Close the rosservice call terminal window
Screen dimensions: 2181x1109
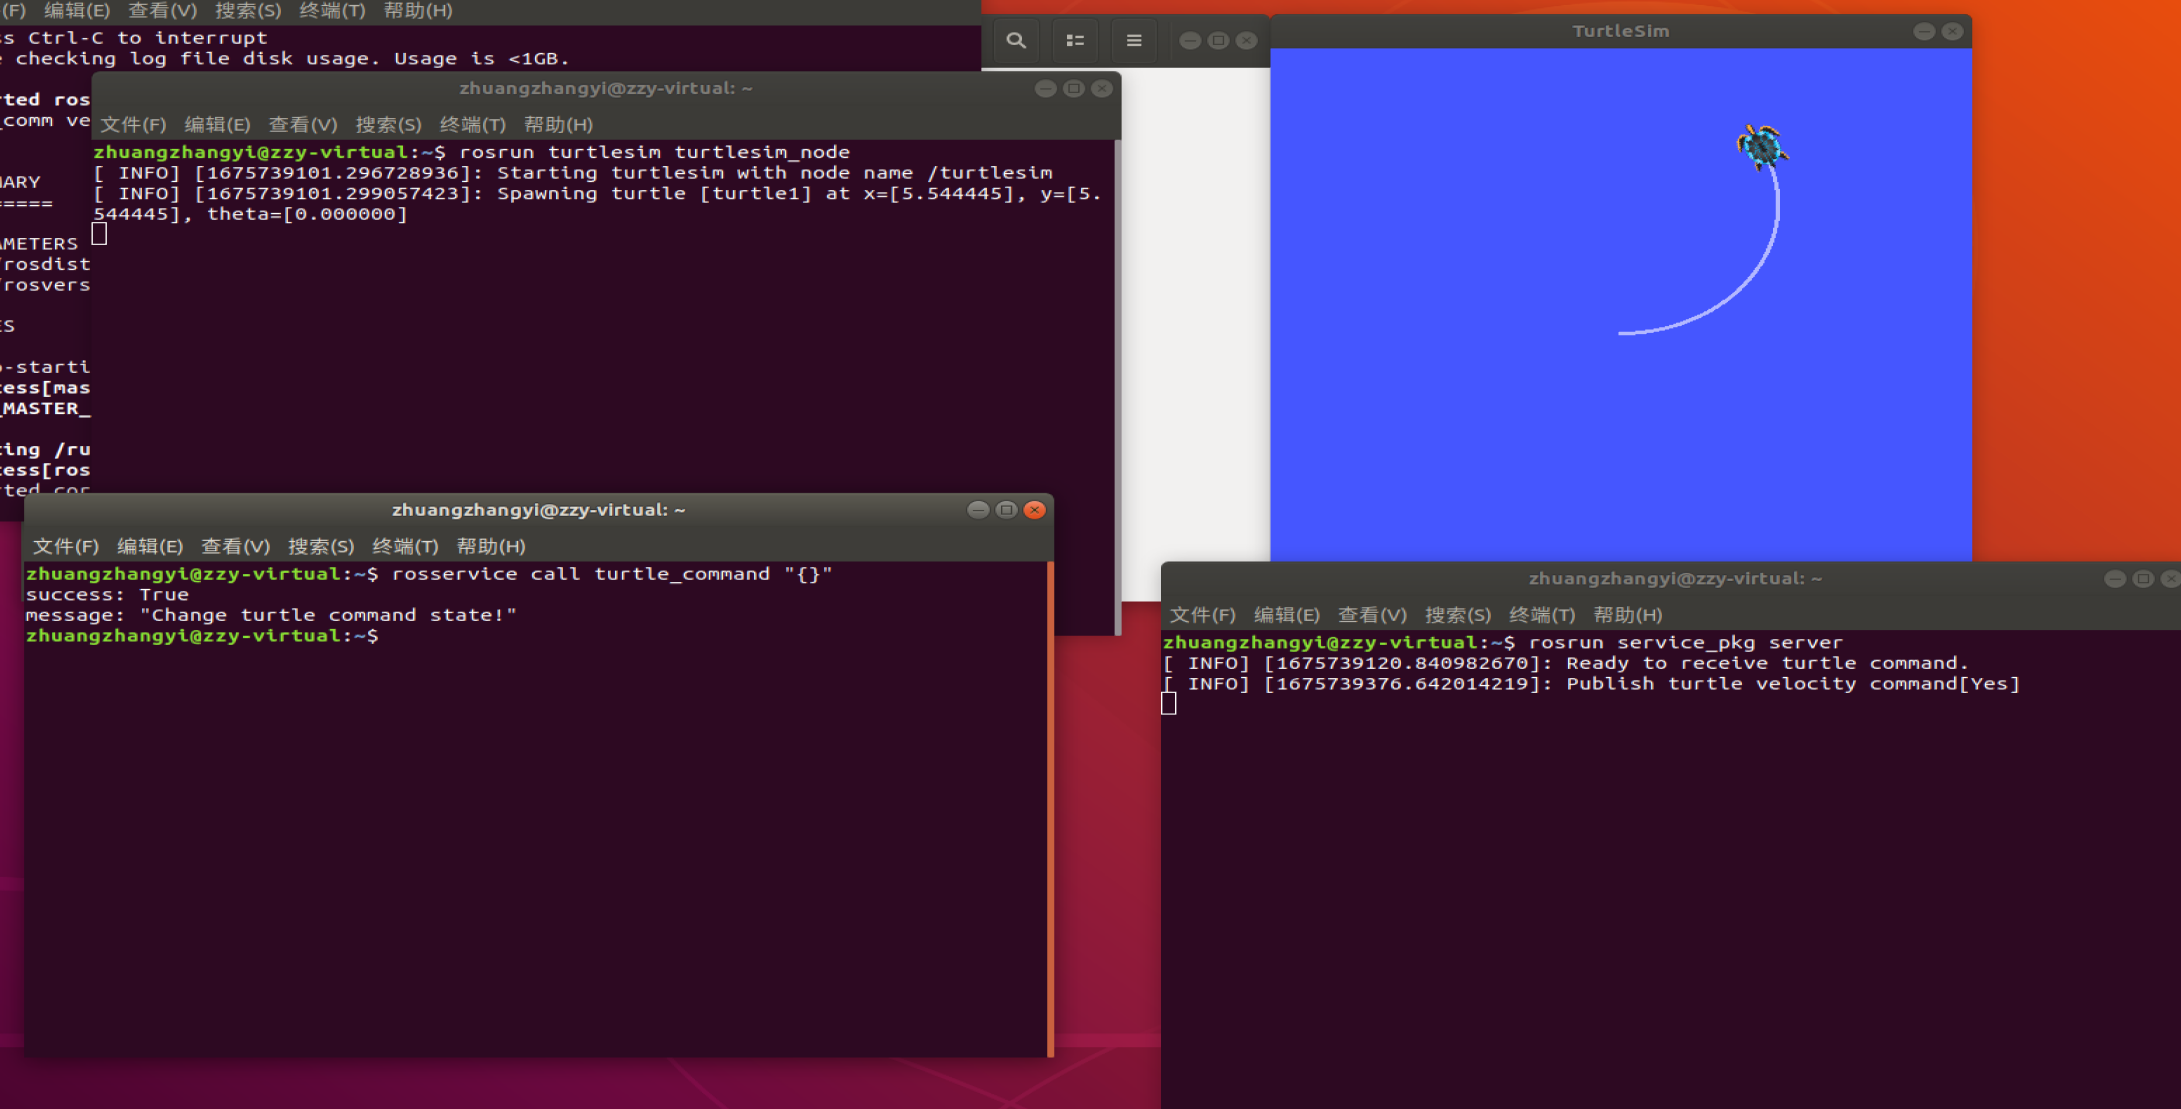point(1035,510)
